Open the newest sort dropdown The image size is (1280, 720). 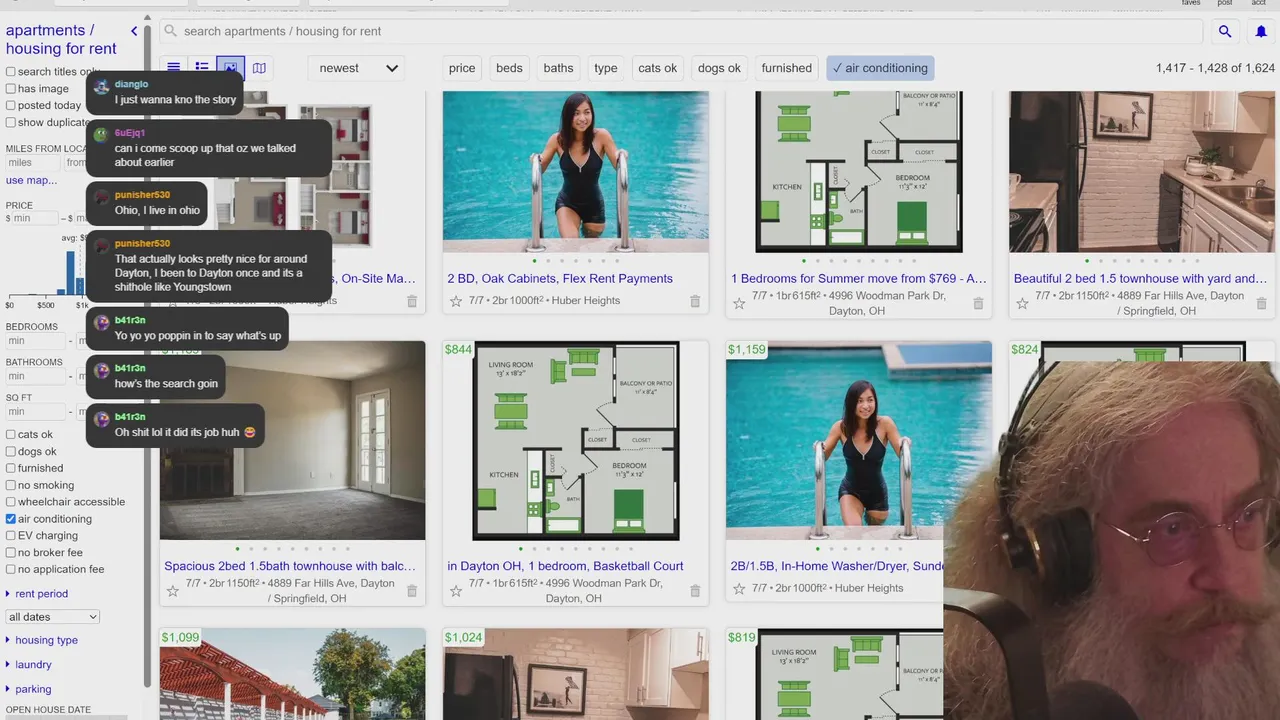[358, 68]
